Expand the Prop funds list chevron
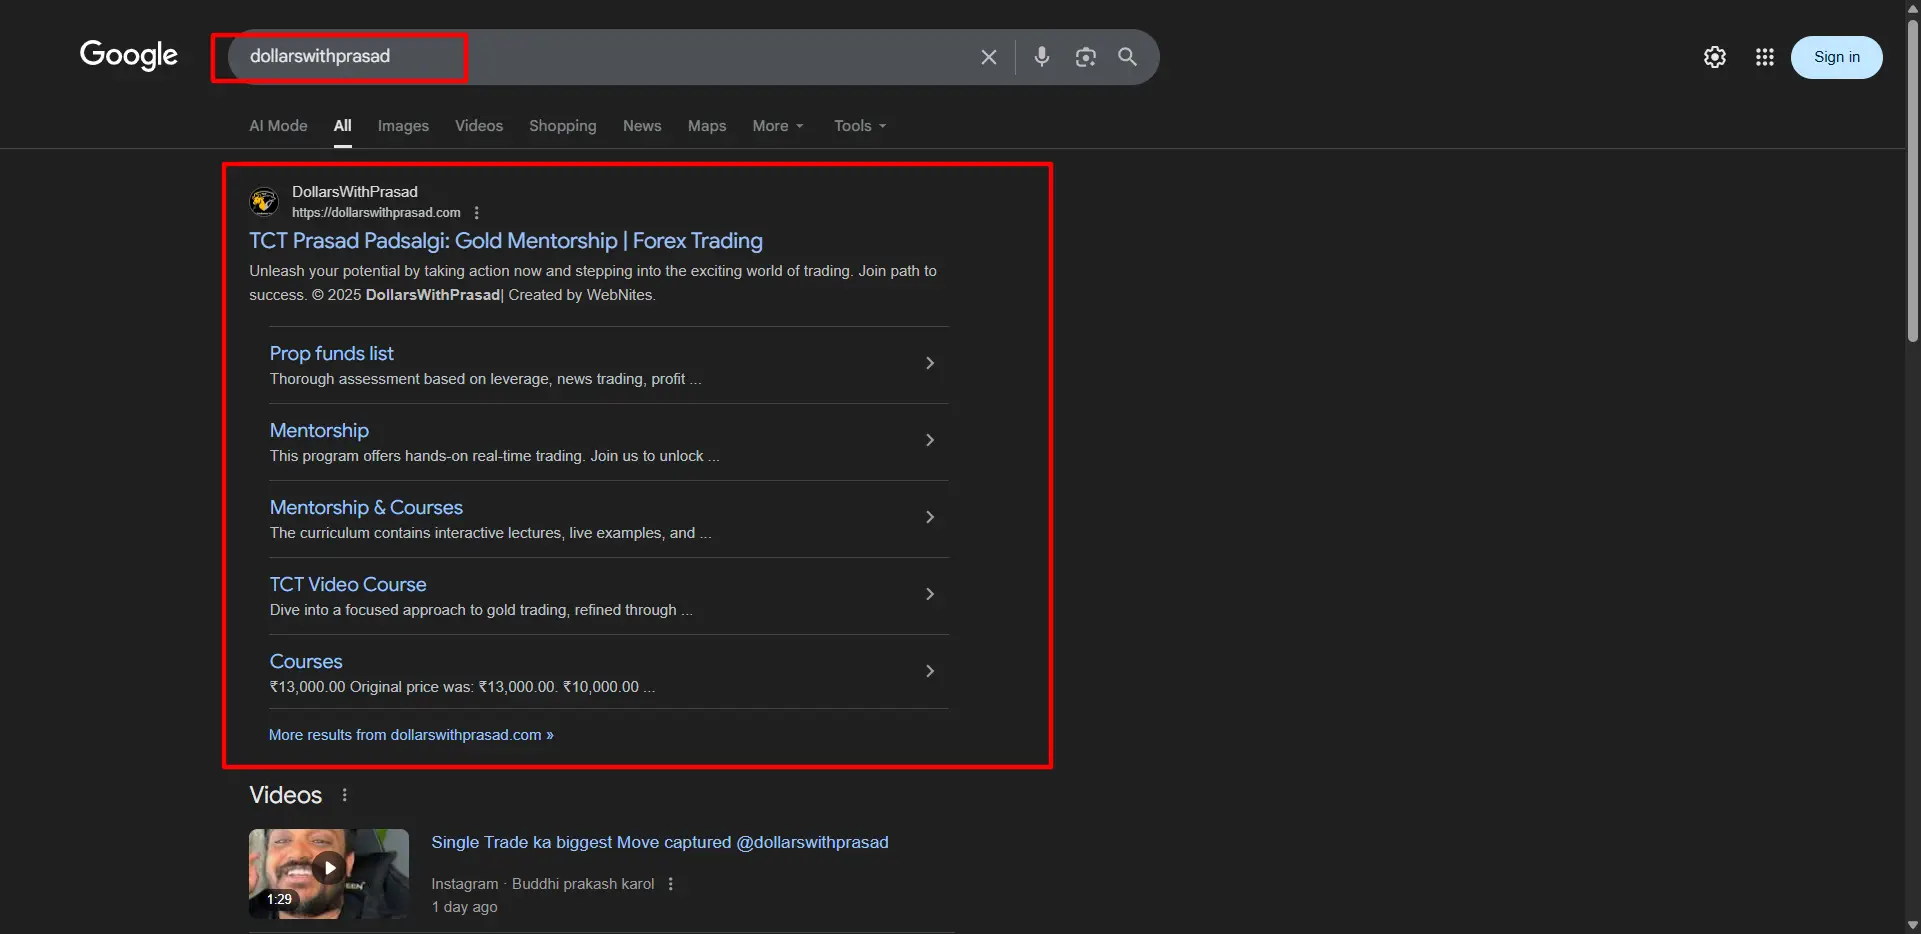Viewport: 1921px width, 934px height. pos(930,363)
